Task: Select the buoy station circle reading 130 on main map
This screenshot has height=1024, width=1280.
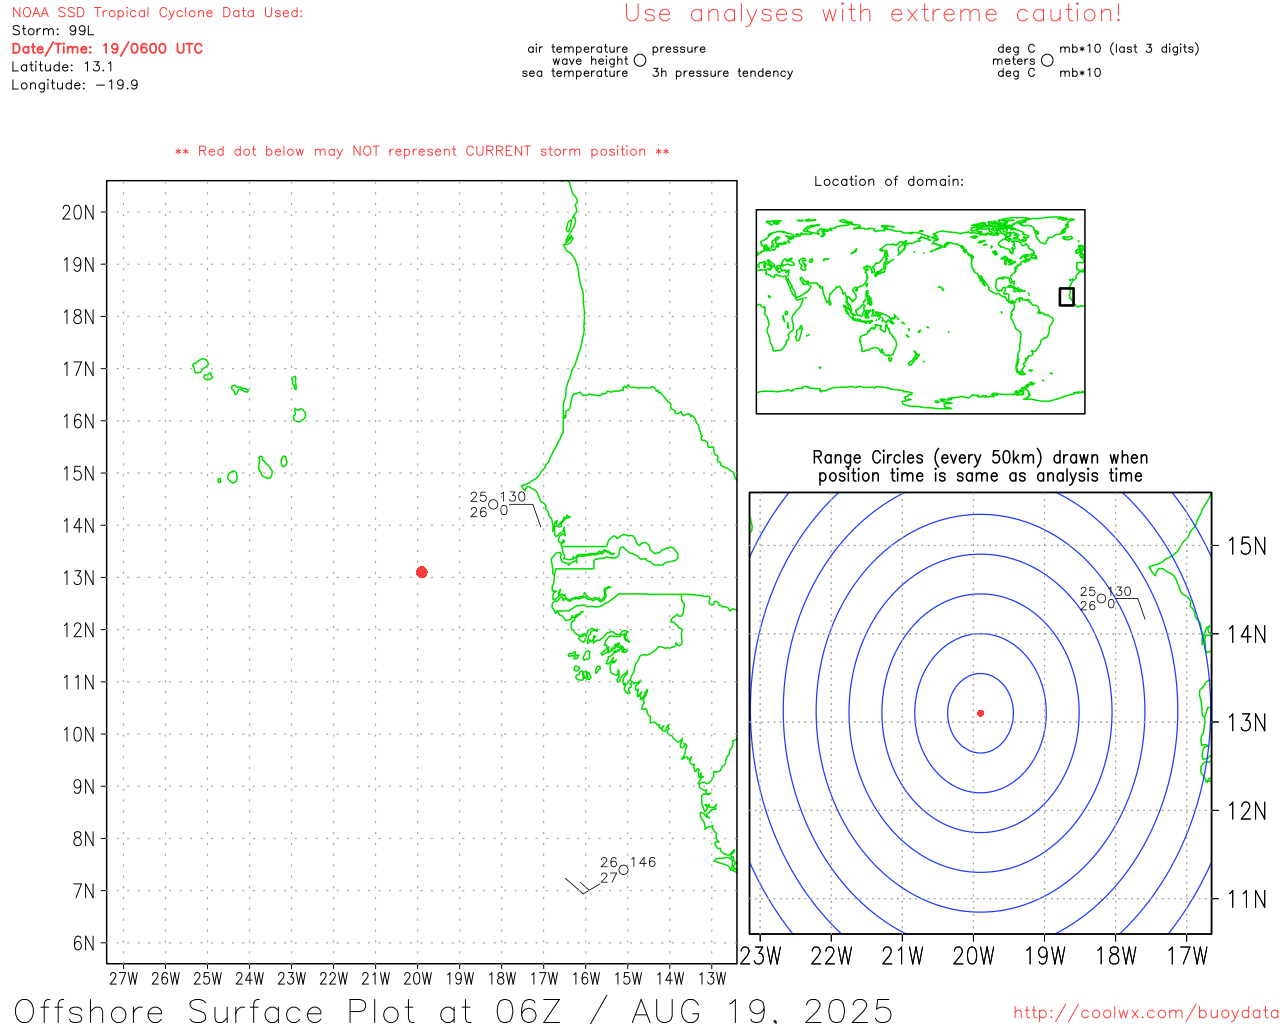Action: point(493,505)
